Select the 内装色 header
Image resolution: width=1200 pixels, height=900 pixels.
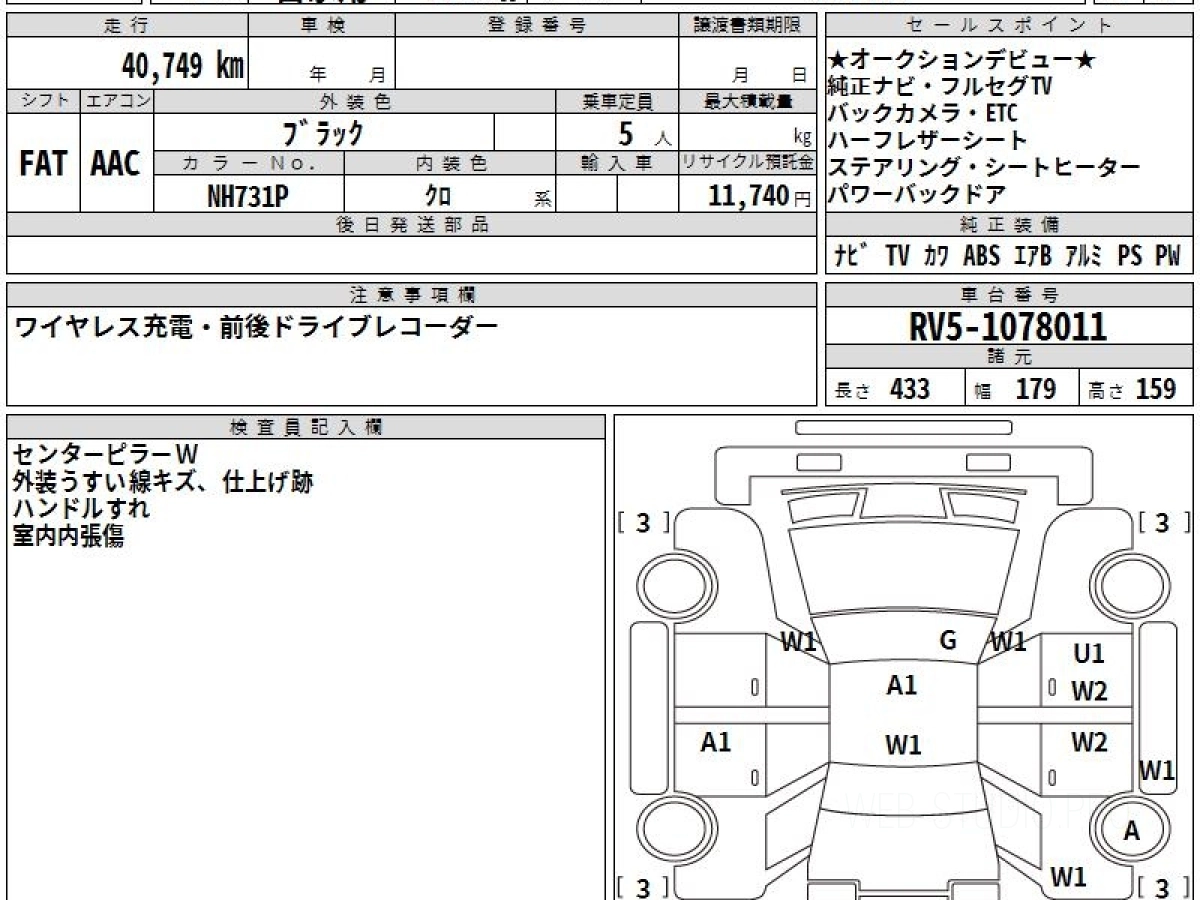point(450,163)
